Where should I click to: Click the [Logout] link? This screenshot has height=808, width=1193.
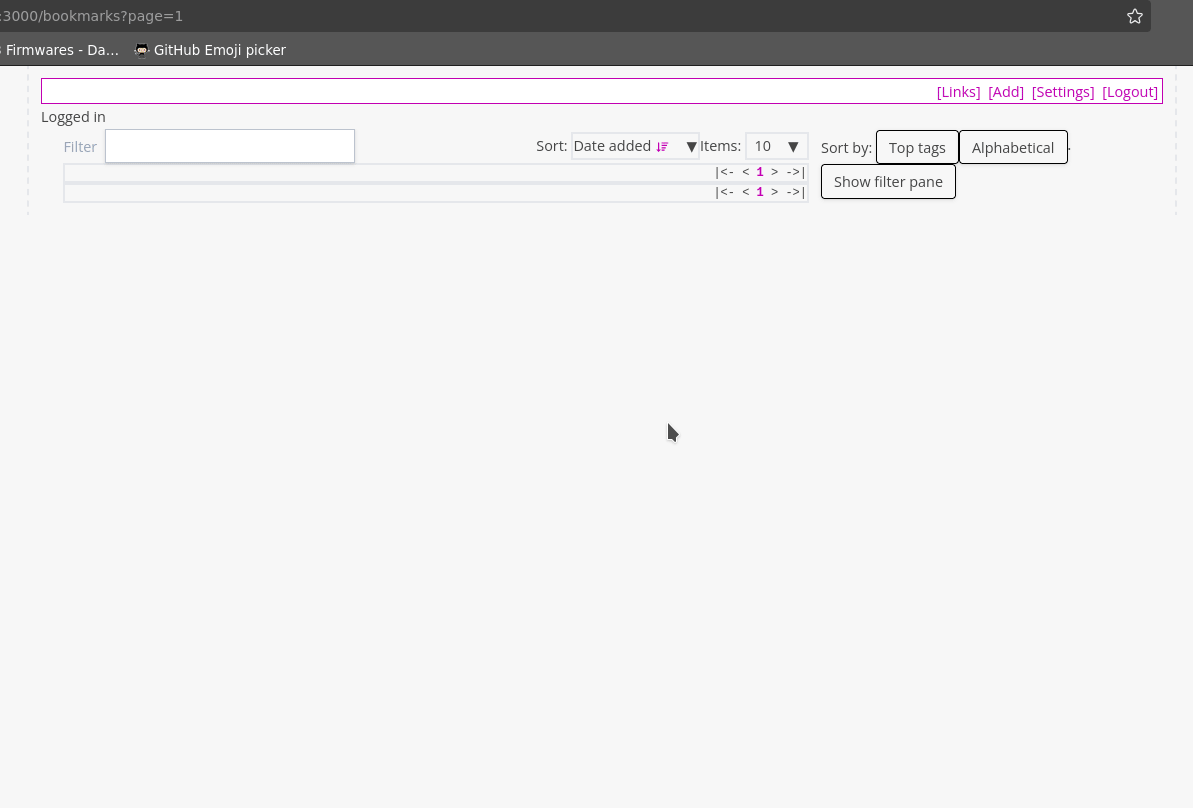coord(1130,92)
